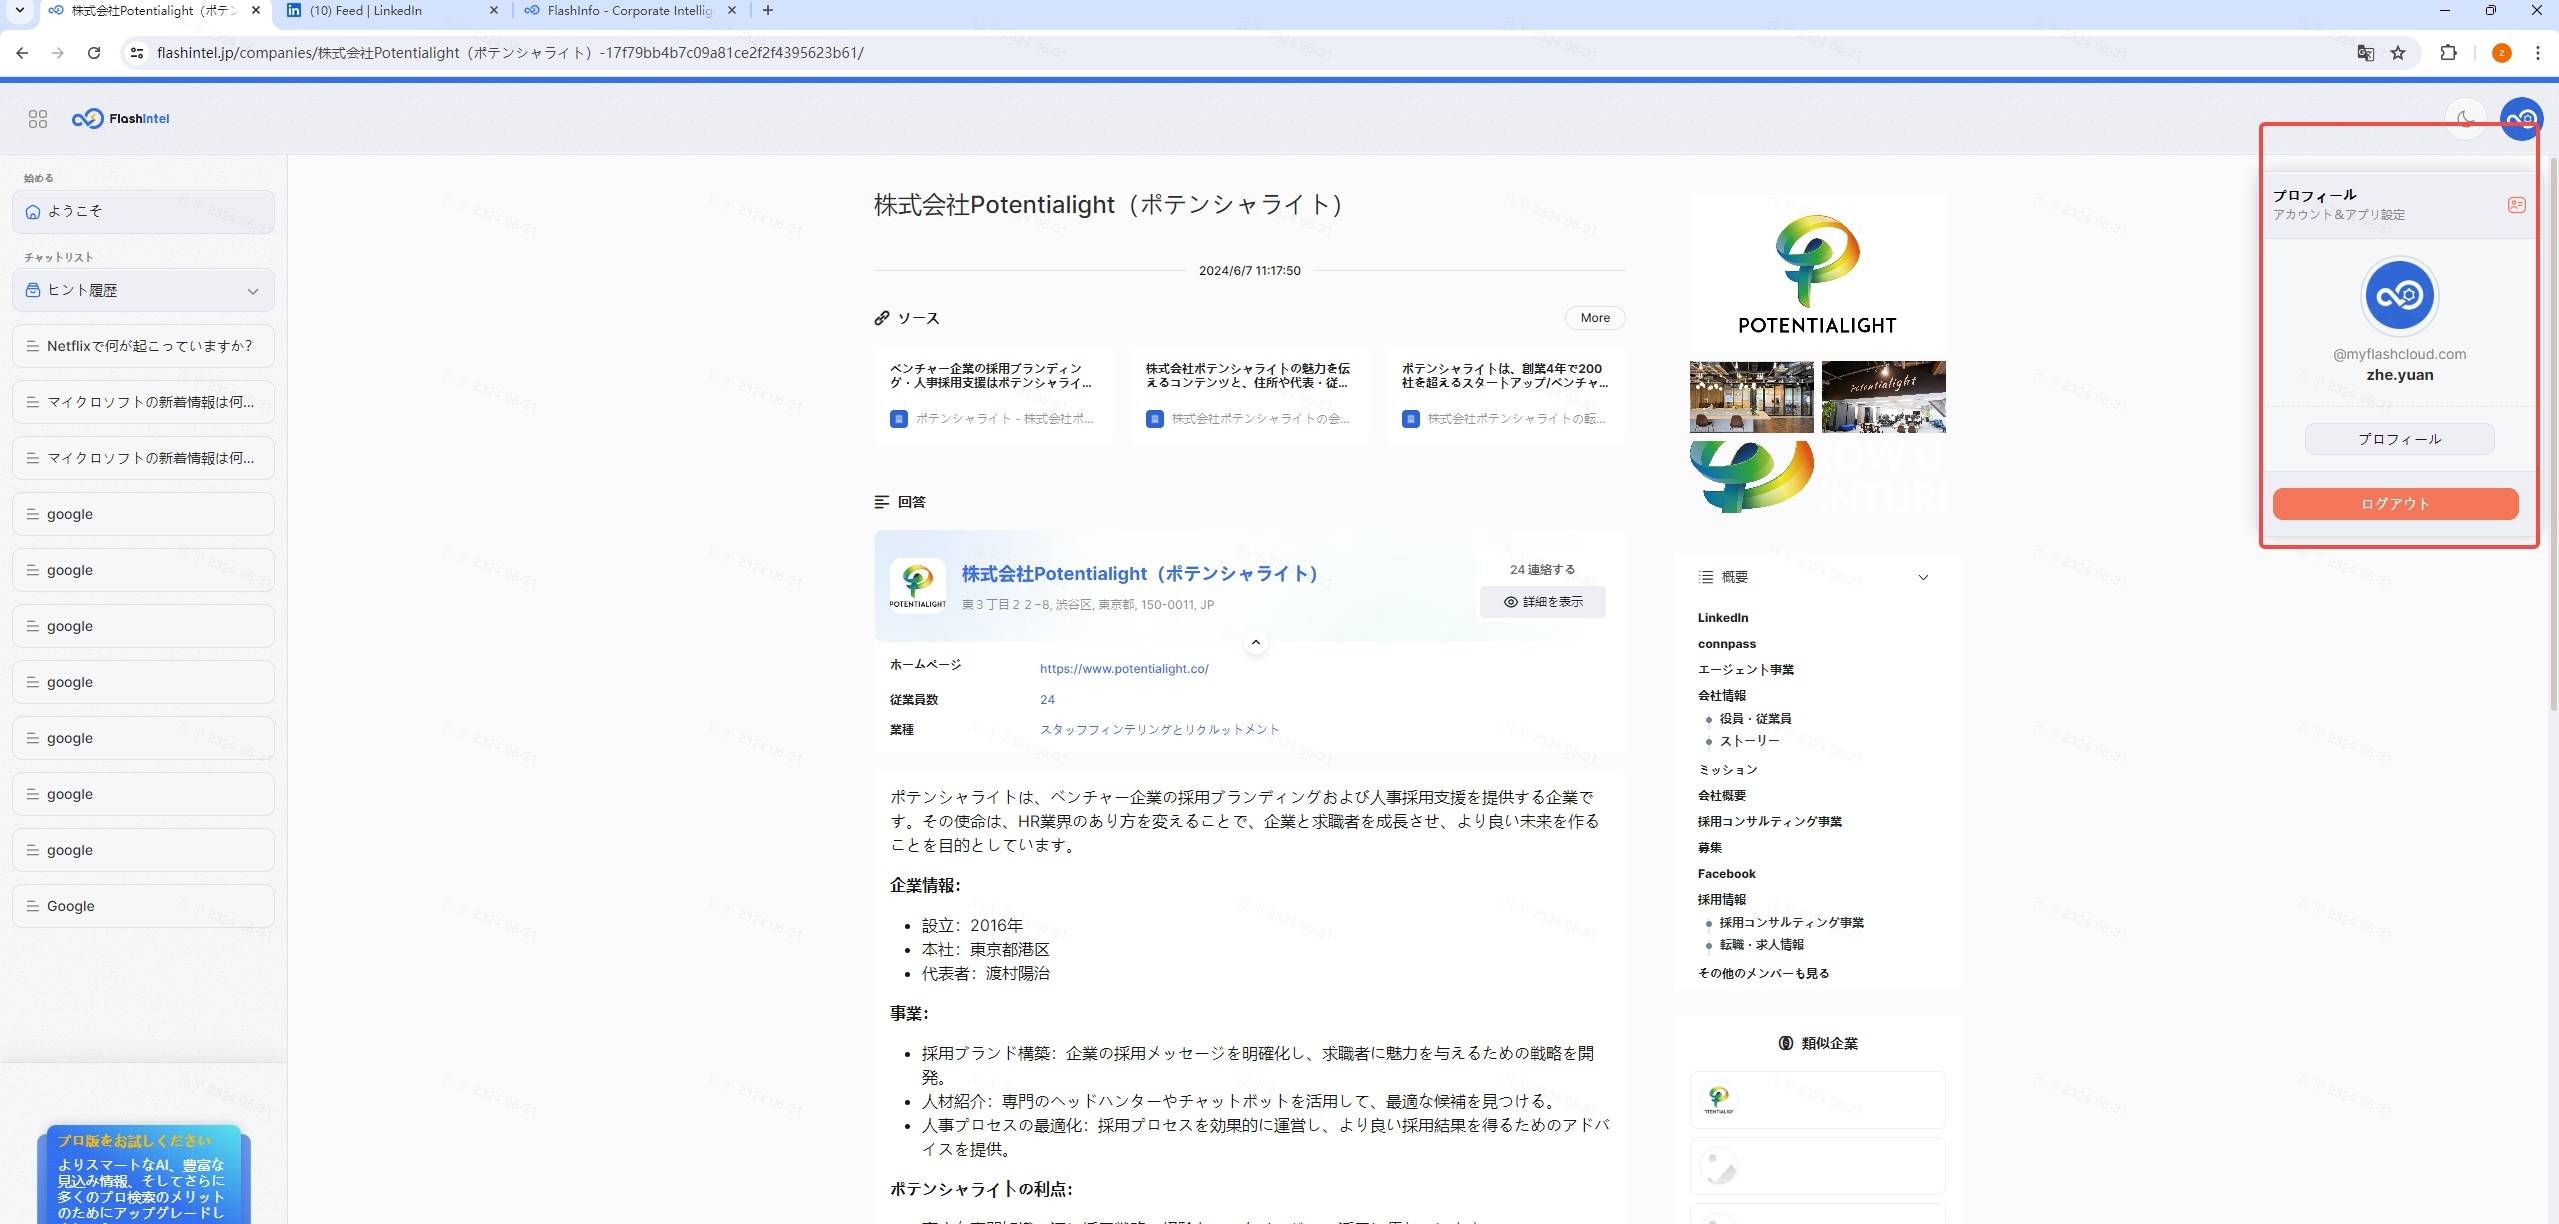Viewport: 2559px width, 1224px height.
Task: Open the apps grid icon beside FlashIntel logo
Action: (38, 119)
